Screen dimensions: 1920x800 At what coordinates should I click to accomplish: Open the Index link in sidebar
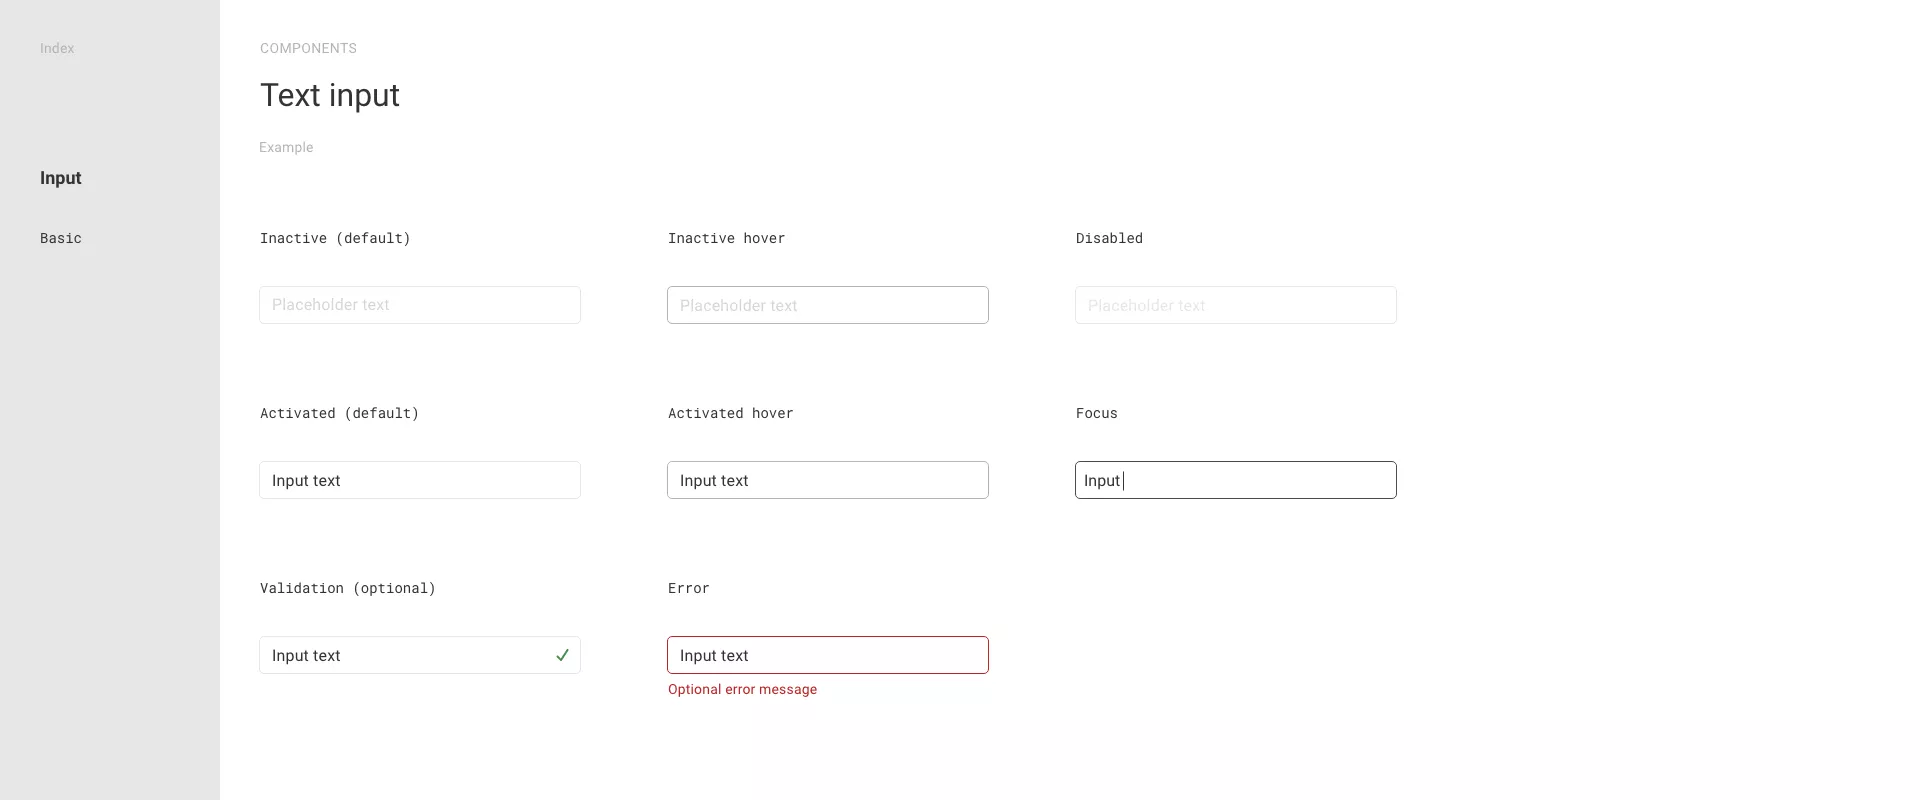click(57, 48)
